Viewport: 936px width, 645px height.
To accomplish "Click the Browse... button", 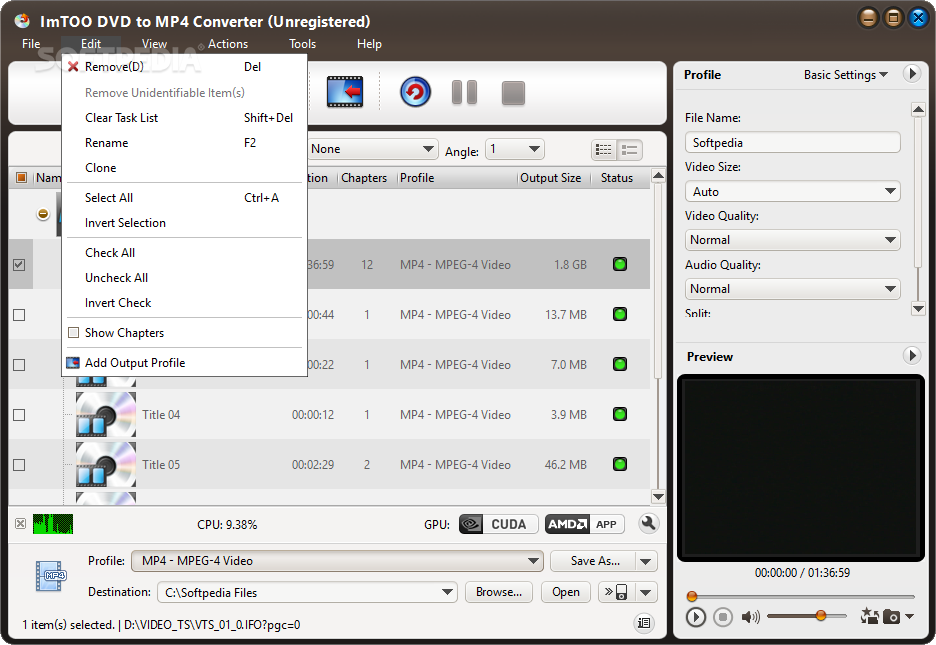I will pos(498,592).
